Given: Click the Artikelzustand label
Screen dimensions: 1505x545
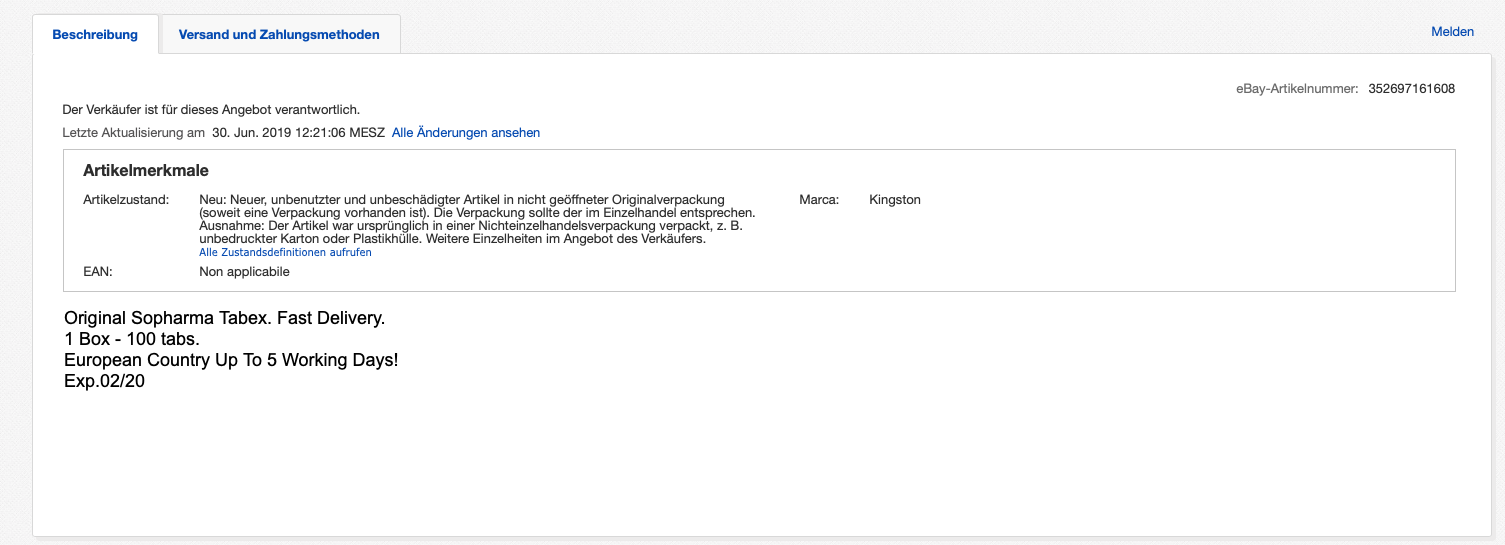Looking at the screenshot, I should (126, 200).
